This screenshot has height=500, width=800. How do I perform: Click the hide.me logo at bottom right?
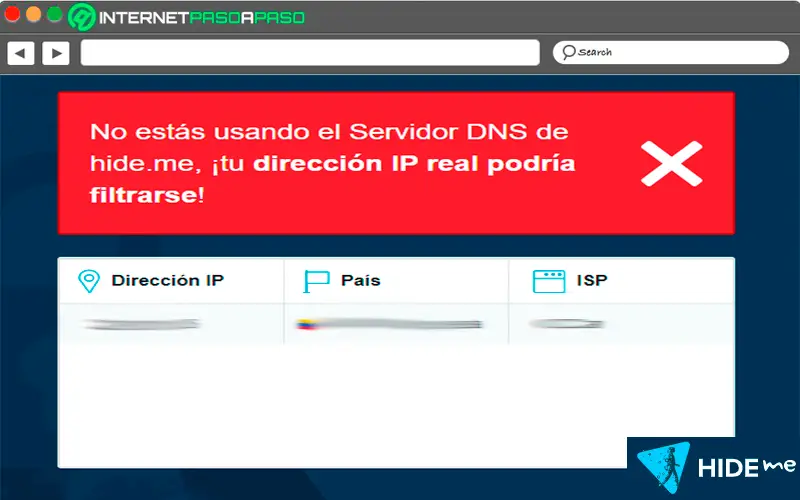715,466
